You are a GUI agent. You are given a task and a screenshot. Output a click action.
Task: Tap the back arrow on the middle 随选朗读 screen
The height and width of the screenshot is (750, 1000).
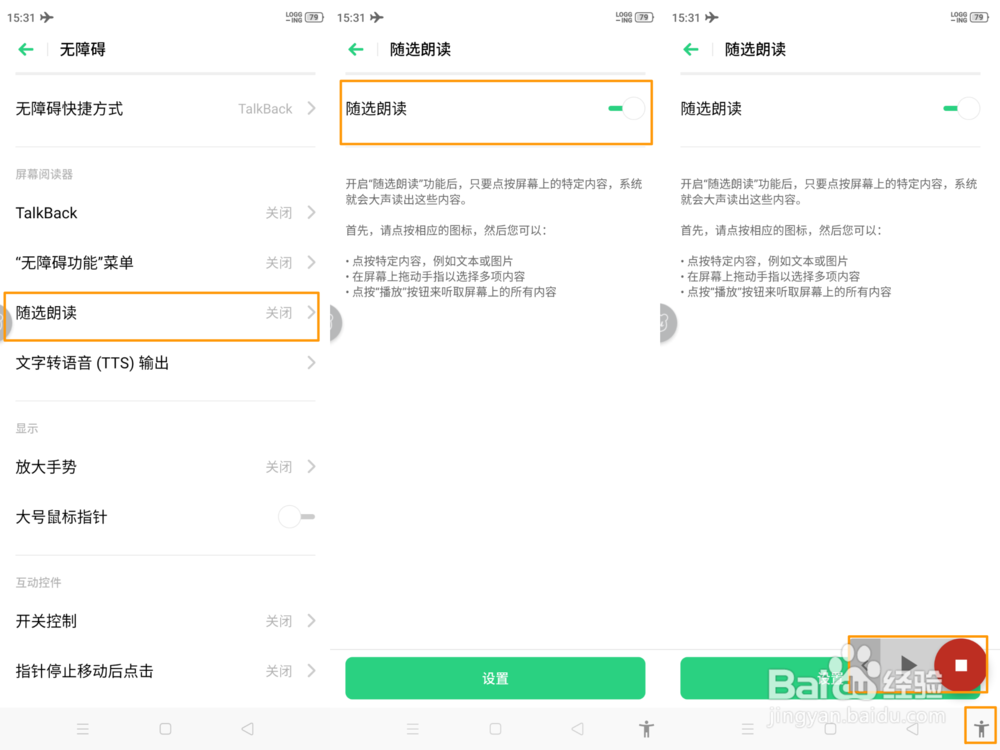coord(356,49)
